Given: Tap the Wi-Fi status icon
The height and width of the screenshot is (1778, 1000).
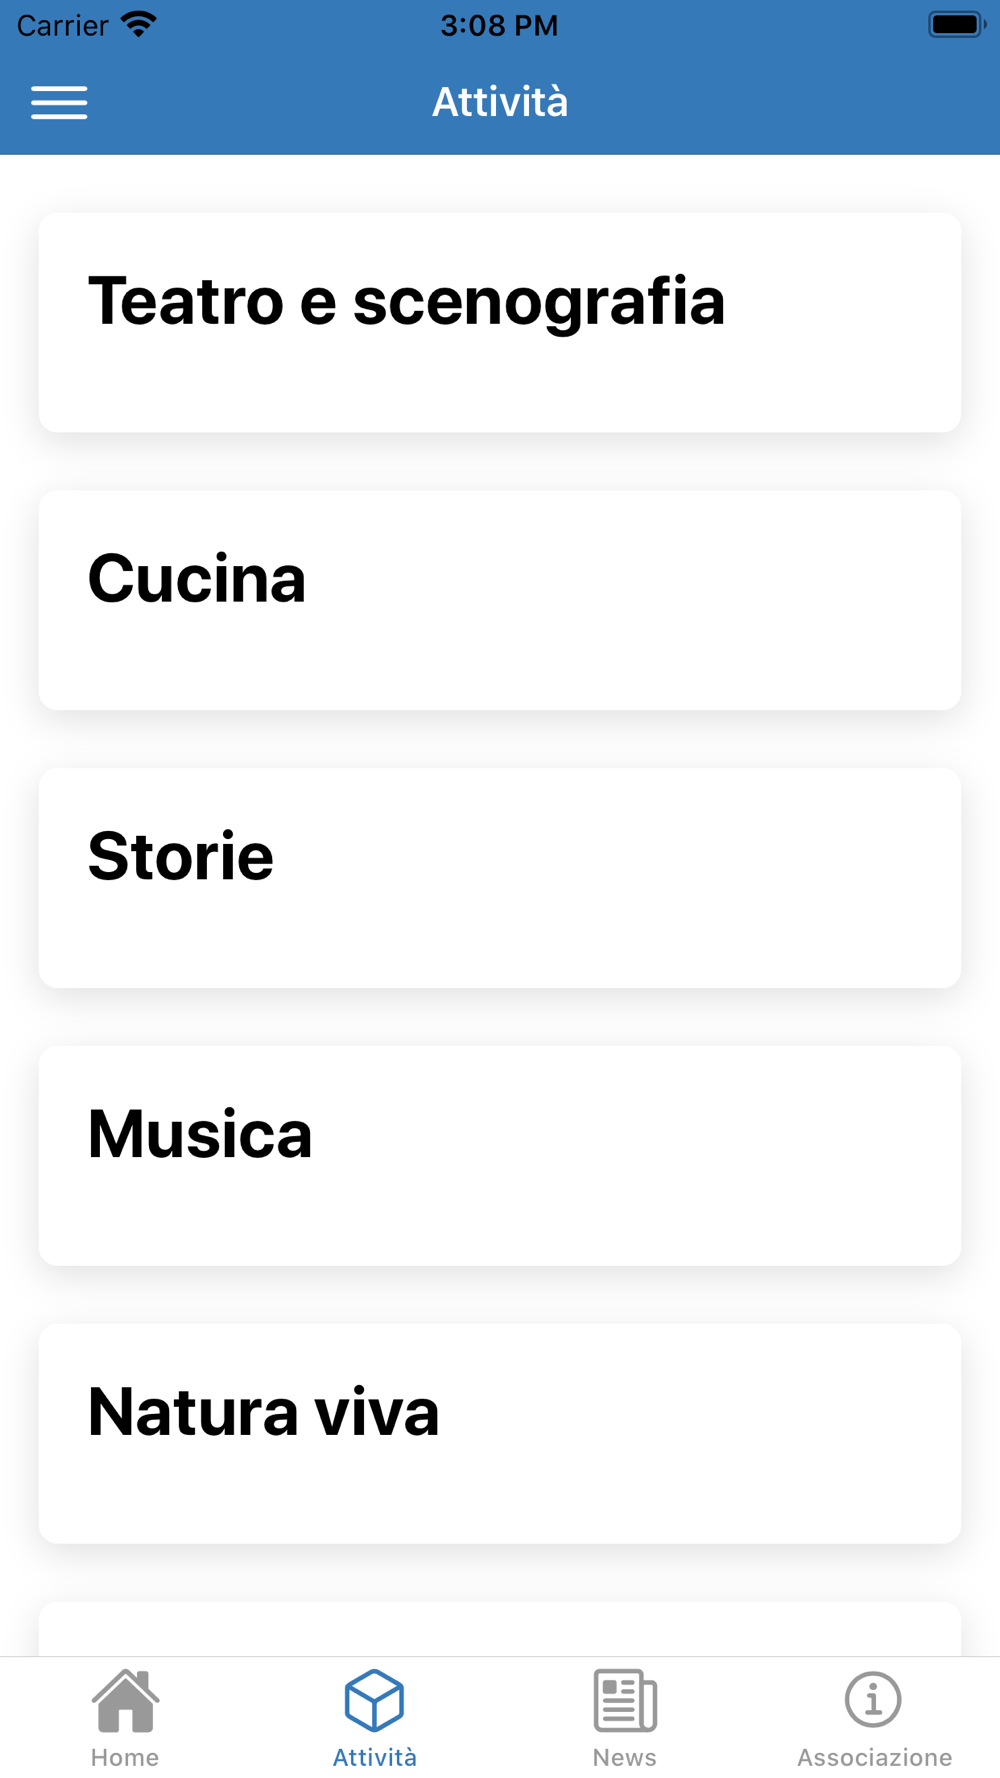Looking at the screenshot, I should (x=139, y=25).
